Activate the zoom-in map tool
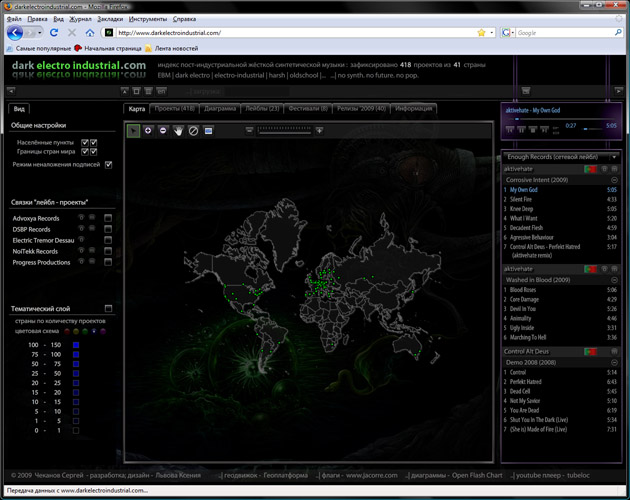The height and width of the screenshot is (500, 630). (x=148, y=131)
